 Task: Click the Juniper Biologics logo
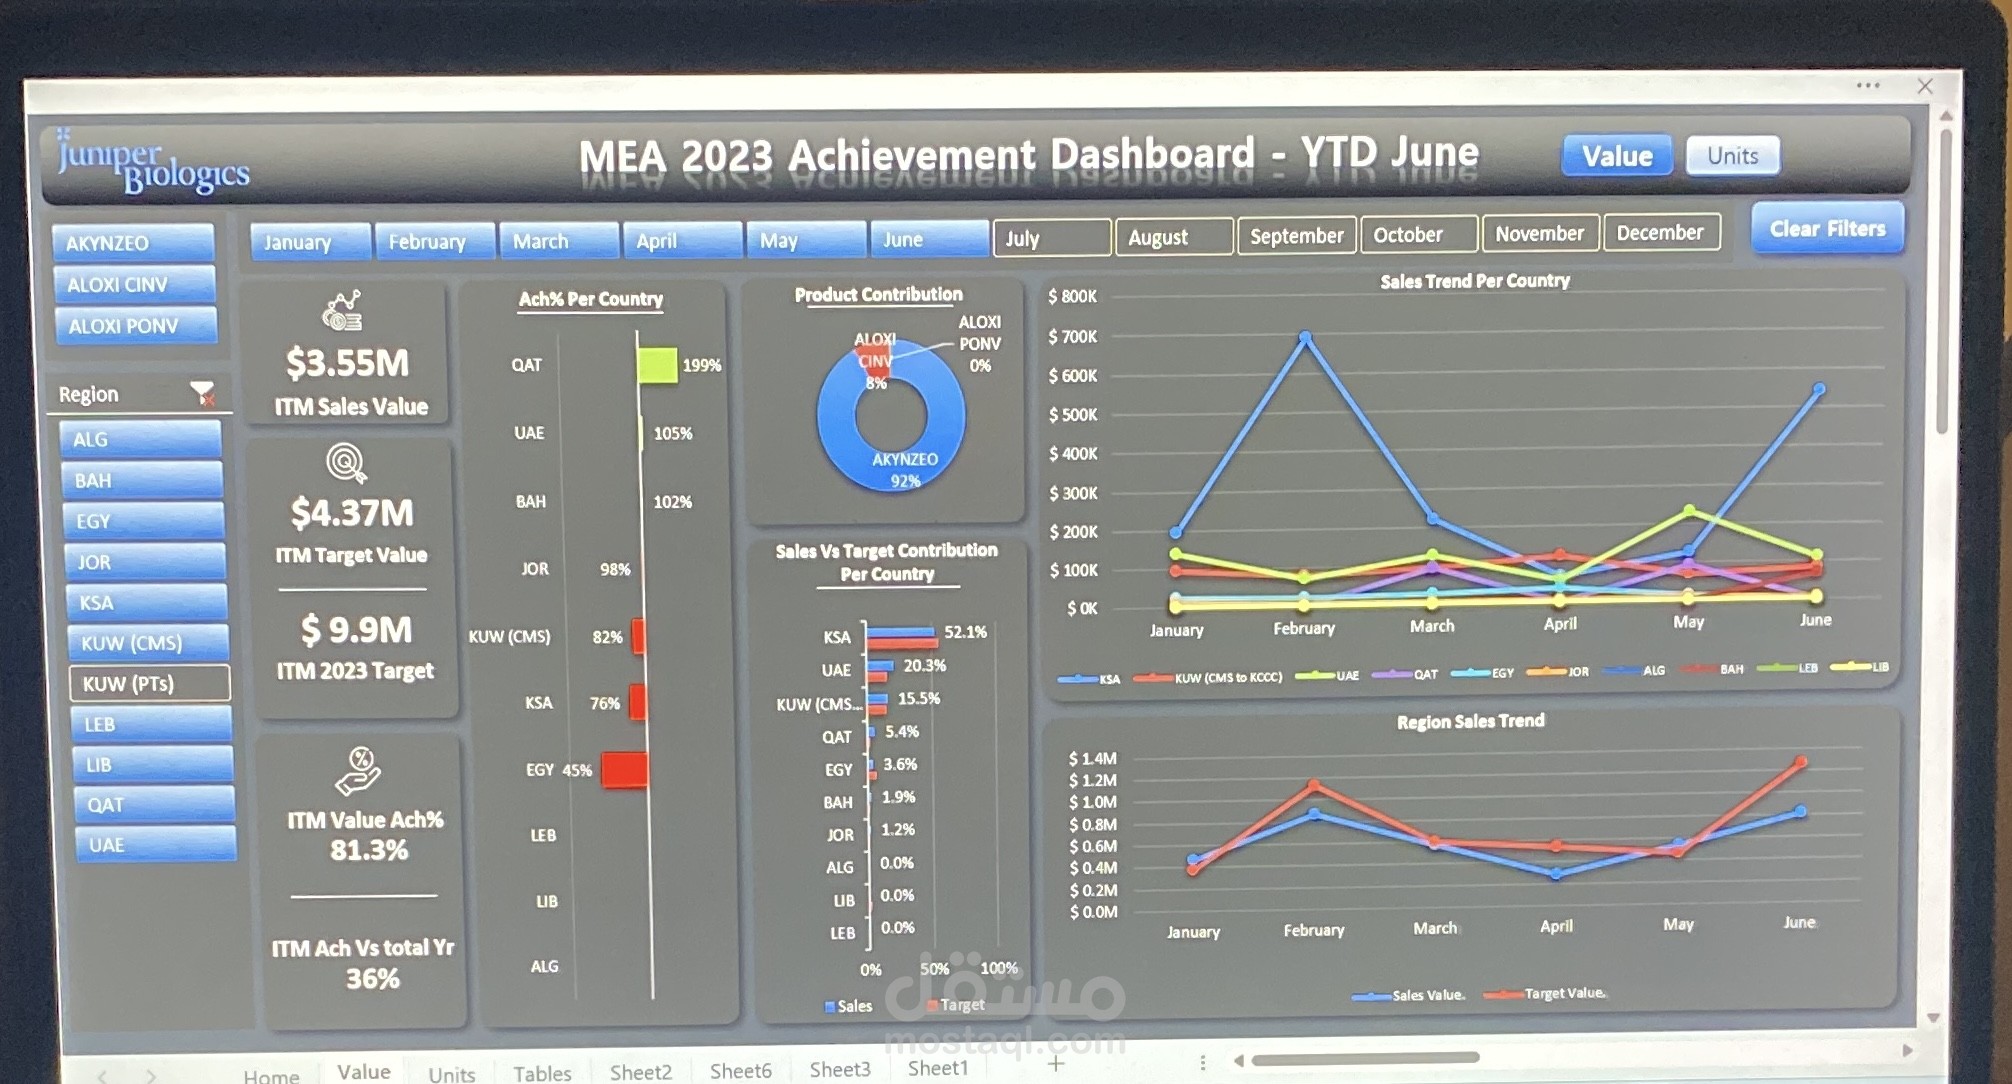click(x=153, y=162)
